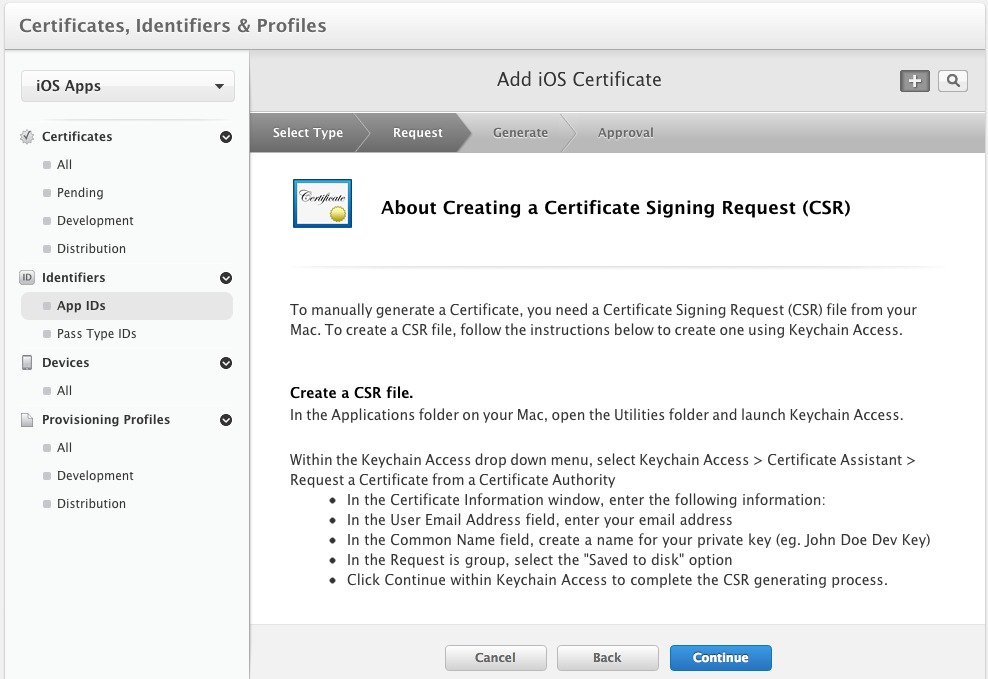Open Pending certificates in the sidebar
988x679 pixels.
80,193
